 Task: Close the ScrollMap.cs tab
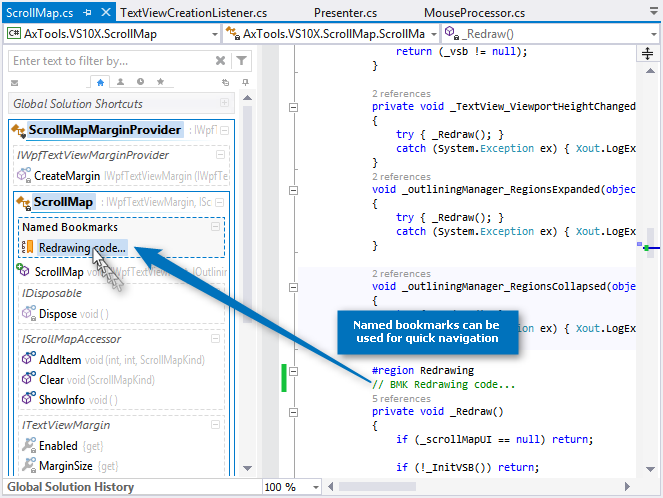[x=106, y=12]
